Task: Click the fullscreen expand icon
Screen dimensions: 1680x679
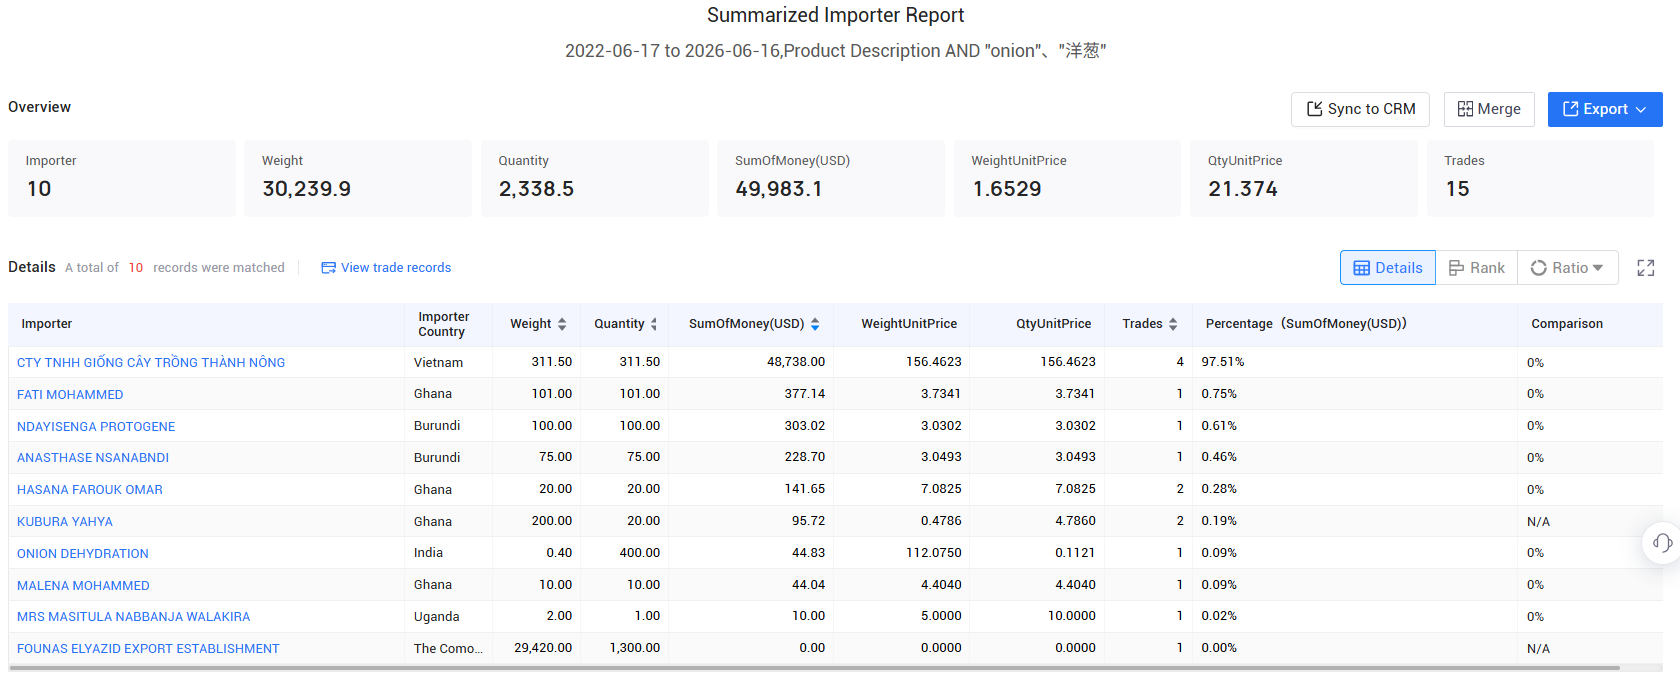Action: 1646,268
